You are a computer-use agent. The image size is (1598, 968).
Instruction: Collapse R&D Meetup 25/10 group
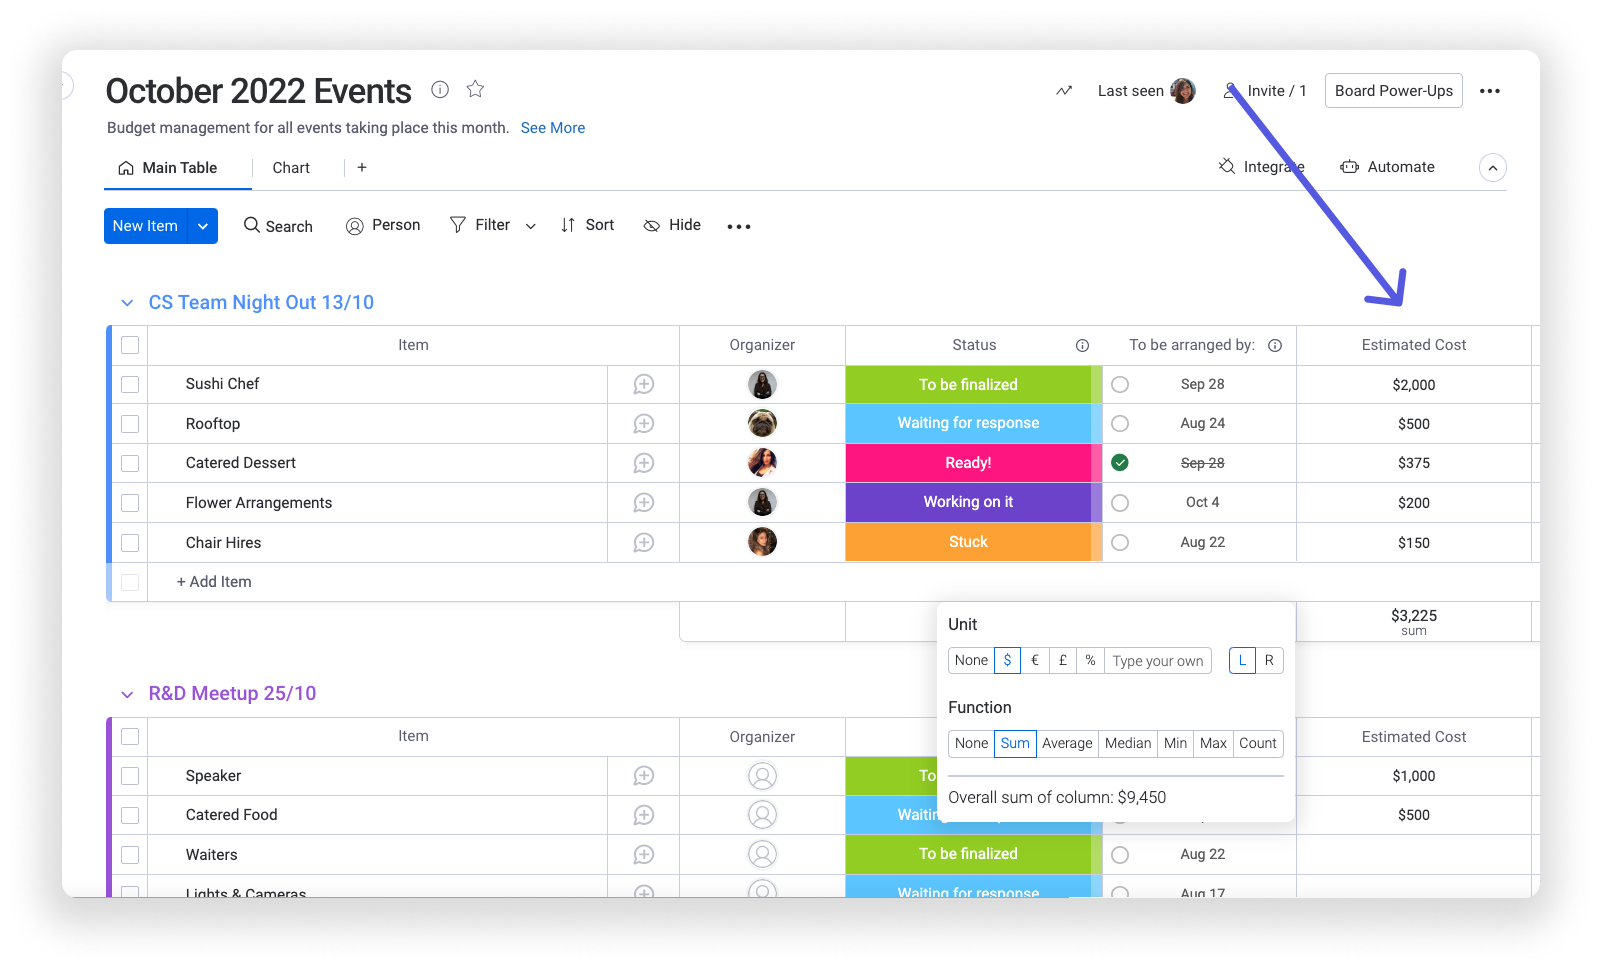127,694
